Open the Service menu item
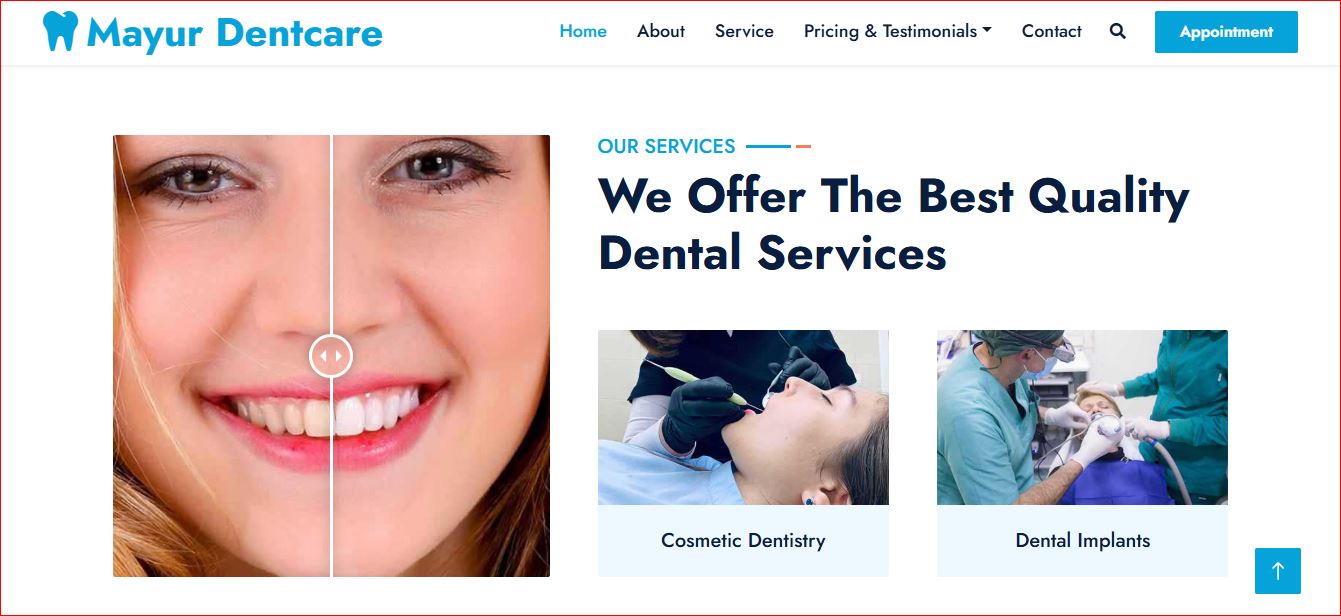The width and height of the screenshot is (1341, 616). [x=744, y=31]
